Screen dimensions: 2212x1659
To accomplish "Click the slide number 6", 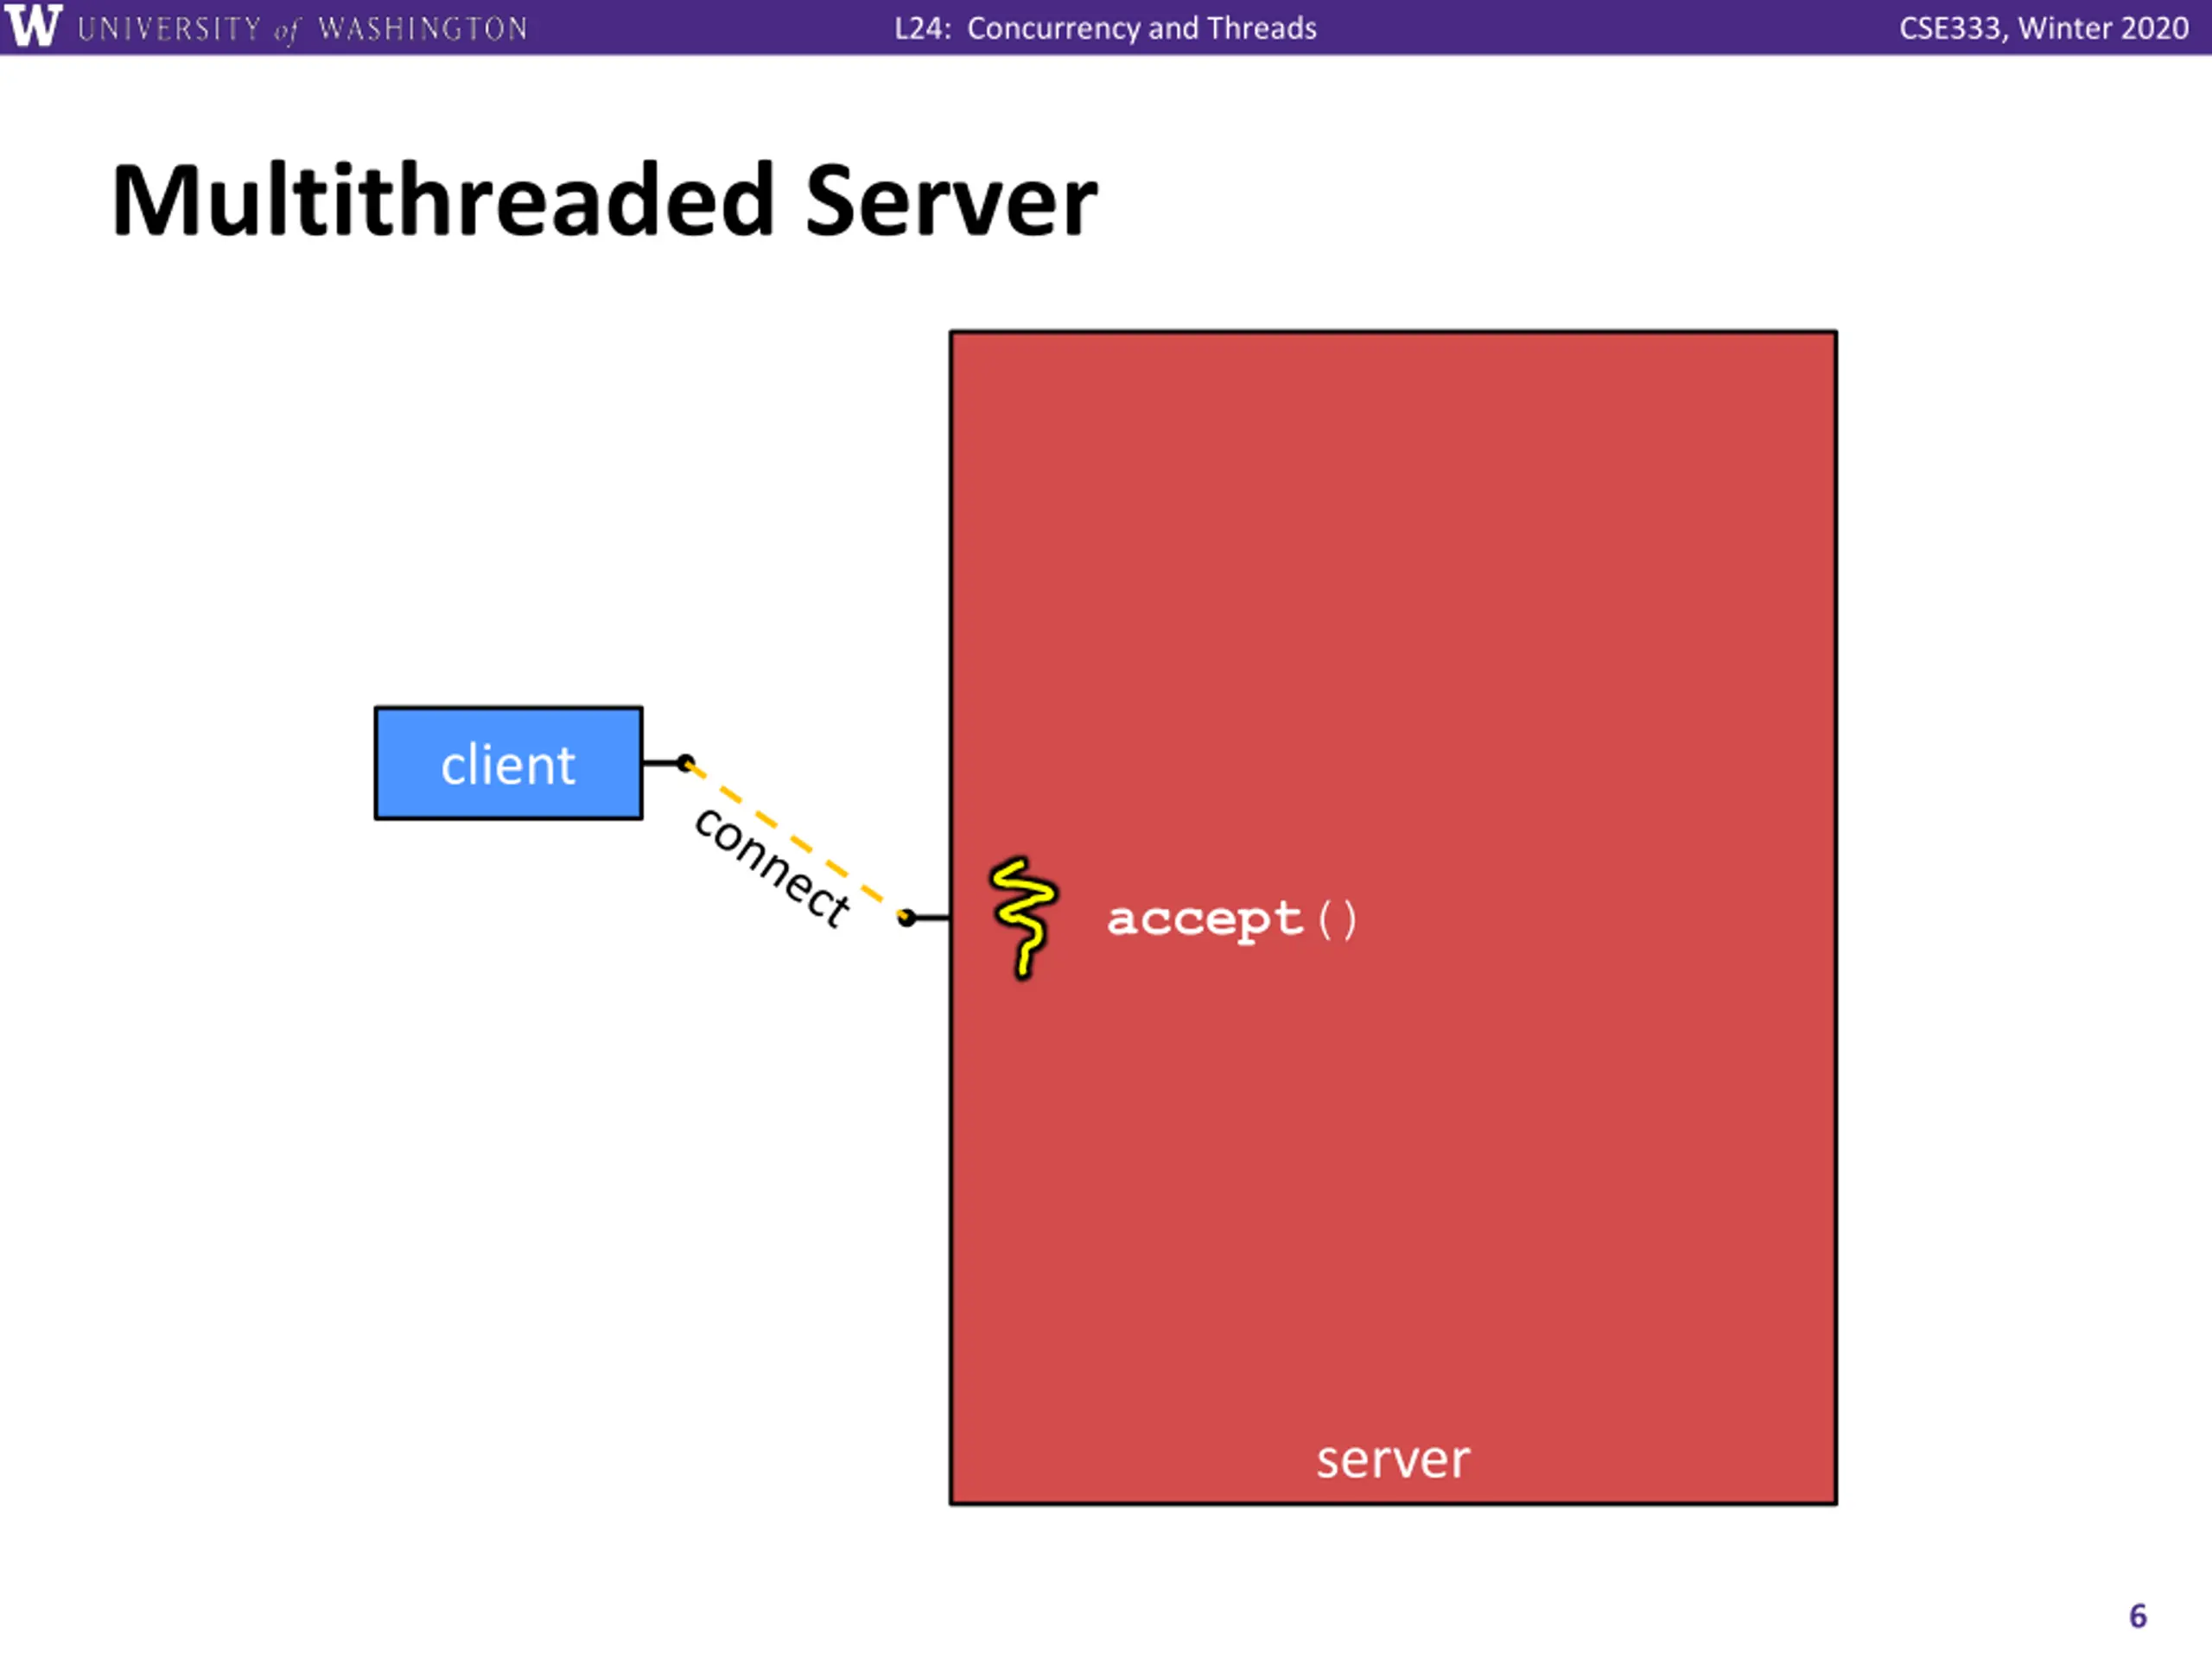I will click(2137, 1616).
